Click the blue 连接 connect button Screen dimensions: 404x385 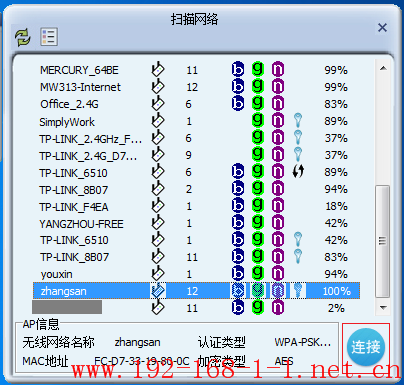click(366, 347)
